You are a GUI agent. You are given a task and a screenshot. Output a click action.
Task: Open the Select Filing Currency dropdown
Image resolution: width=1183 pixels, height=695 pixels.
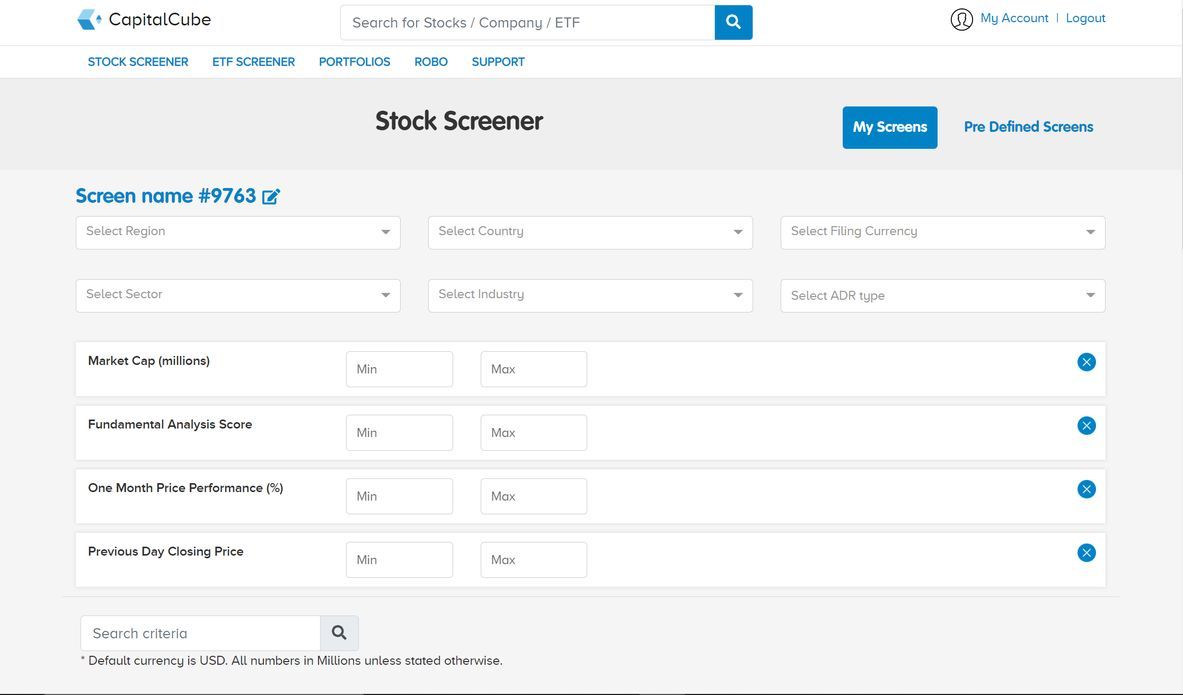pyautogui.click(x=942, y=232)
